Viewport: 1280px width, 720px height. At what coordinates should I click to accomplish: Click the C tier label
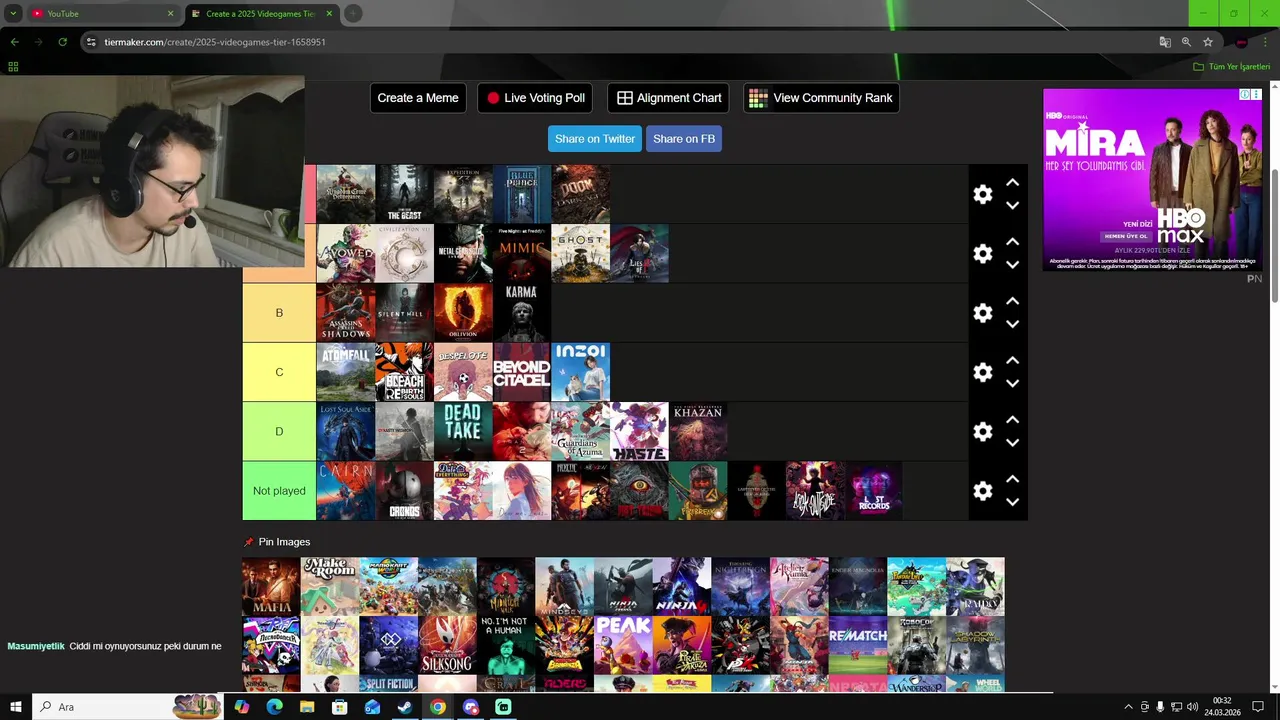tap(279, 372)
